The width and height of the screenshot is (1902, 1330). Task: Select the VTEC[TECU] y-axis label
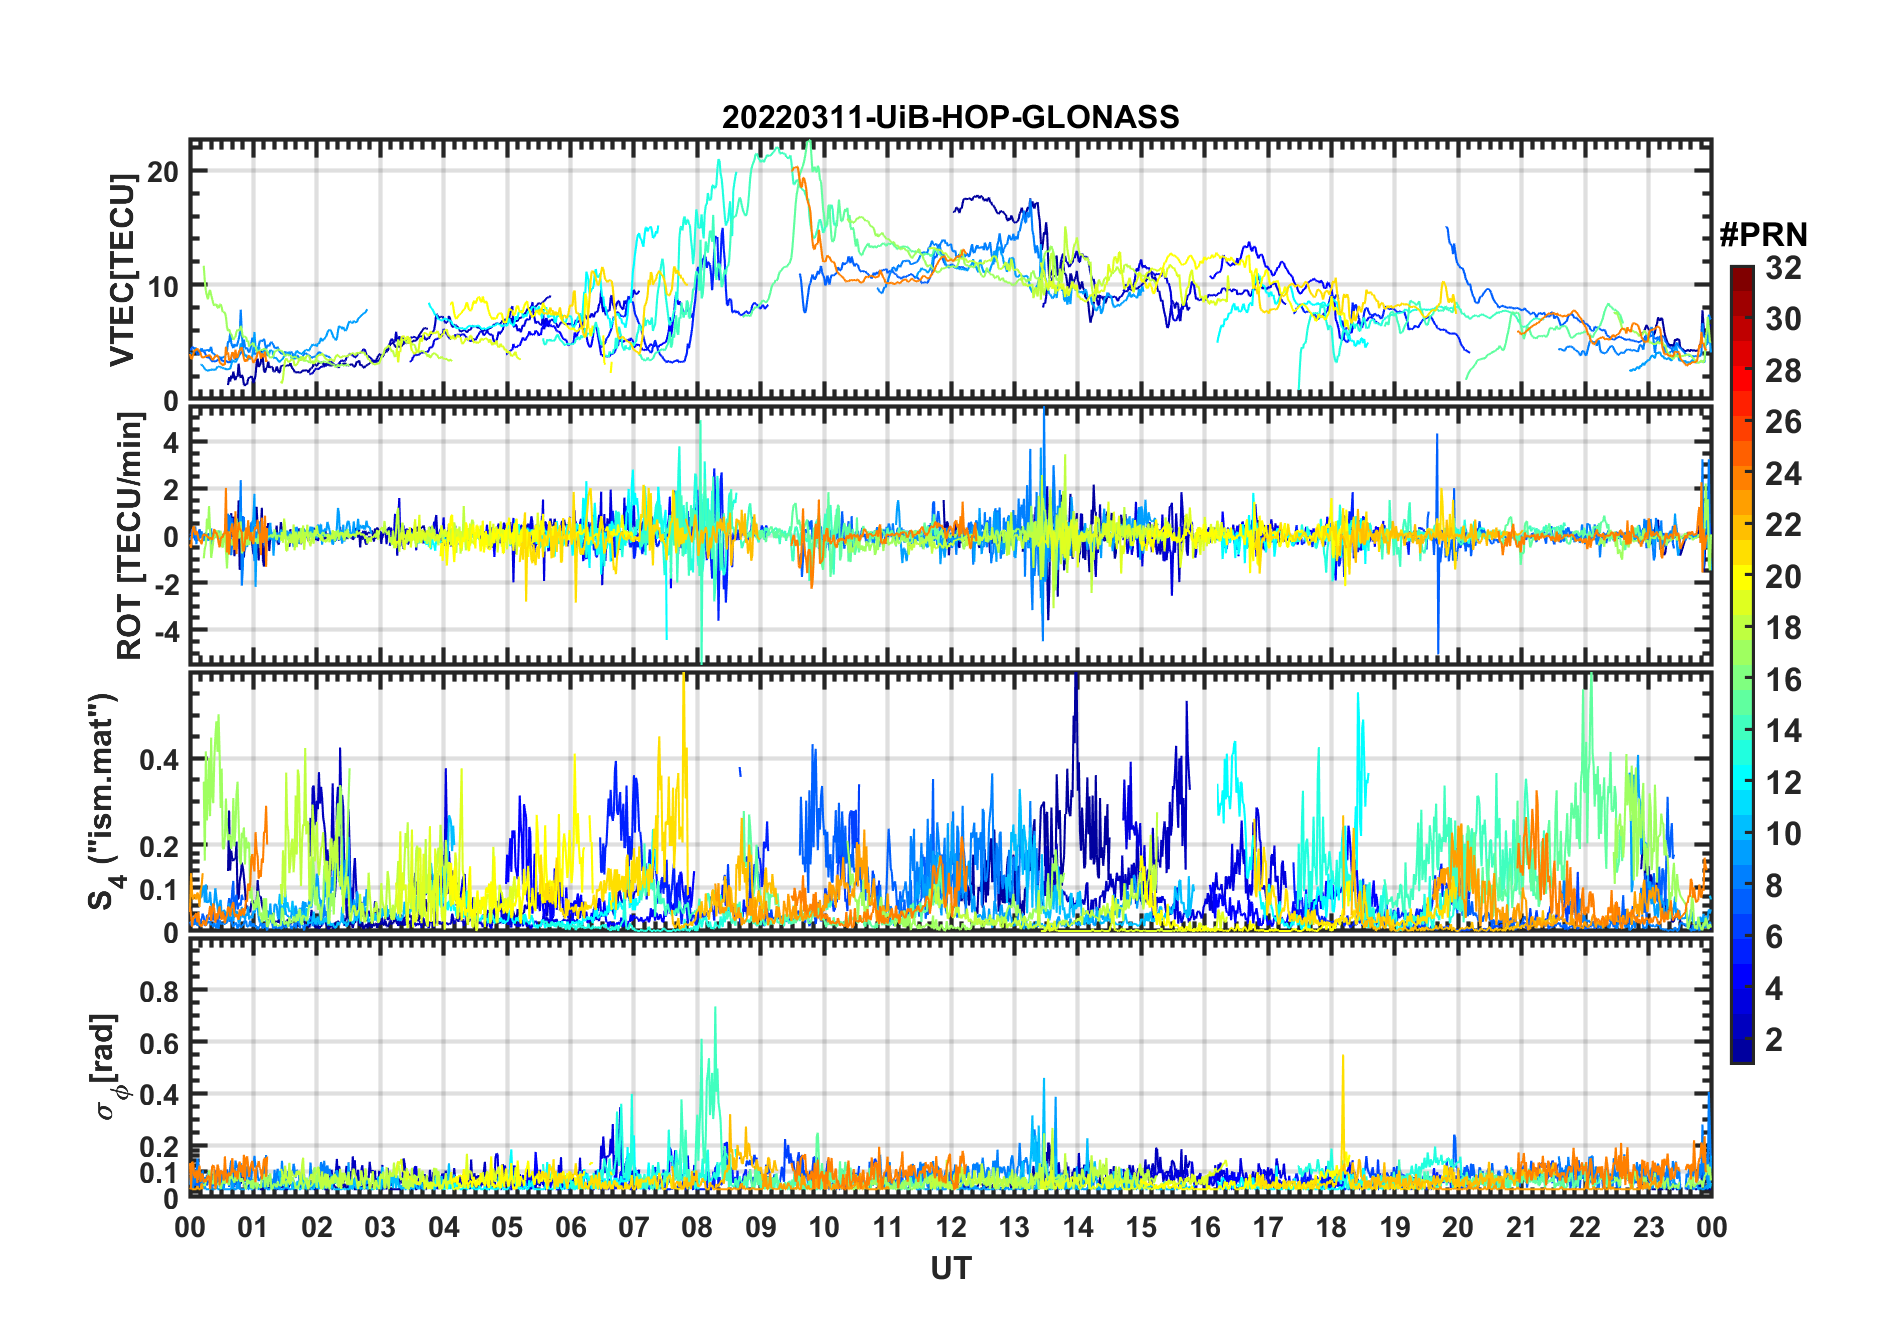[x=122, y=270]
